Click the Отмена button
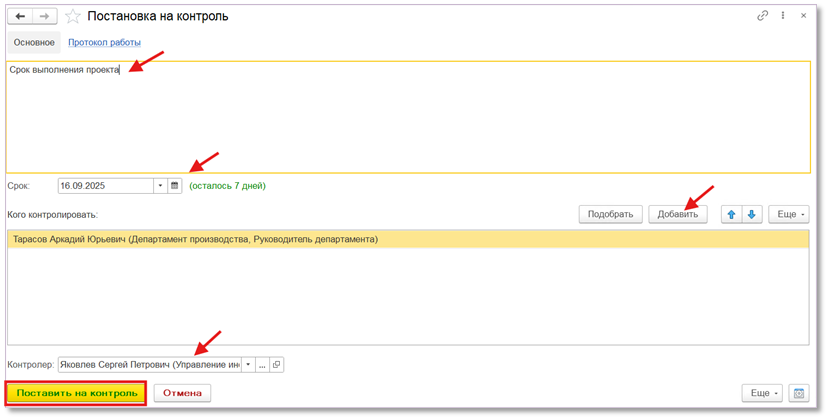Viewport: 828px width, 419px height. pyautogui.click(x=182, y=393)
